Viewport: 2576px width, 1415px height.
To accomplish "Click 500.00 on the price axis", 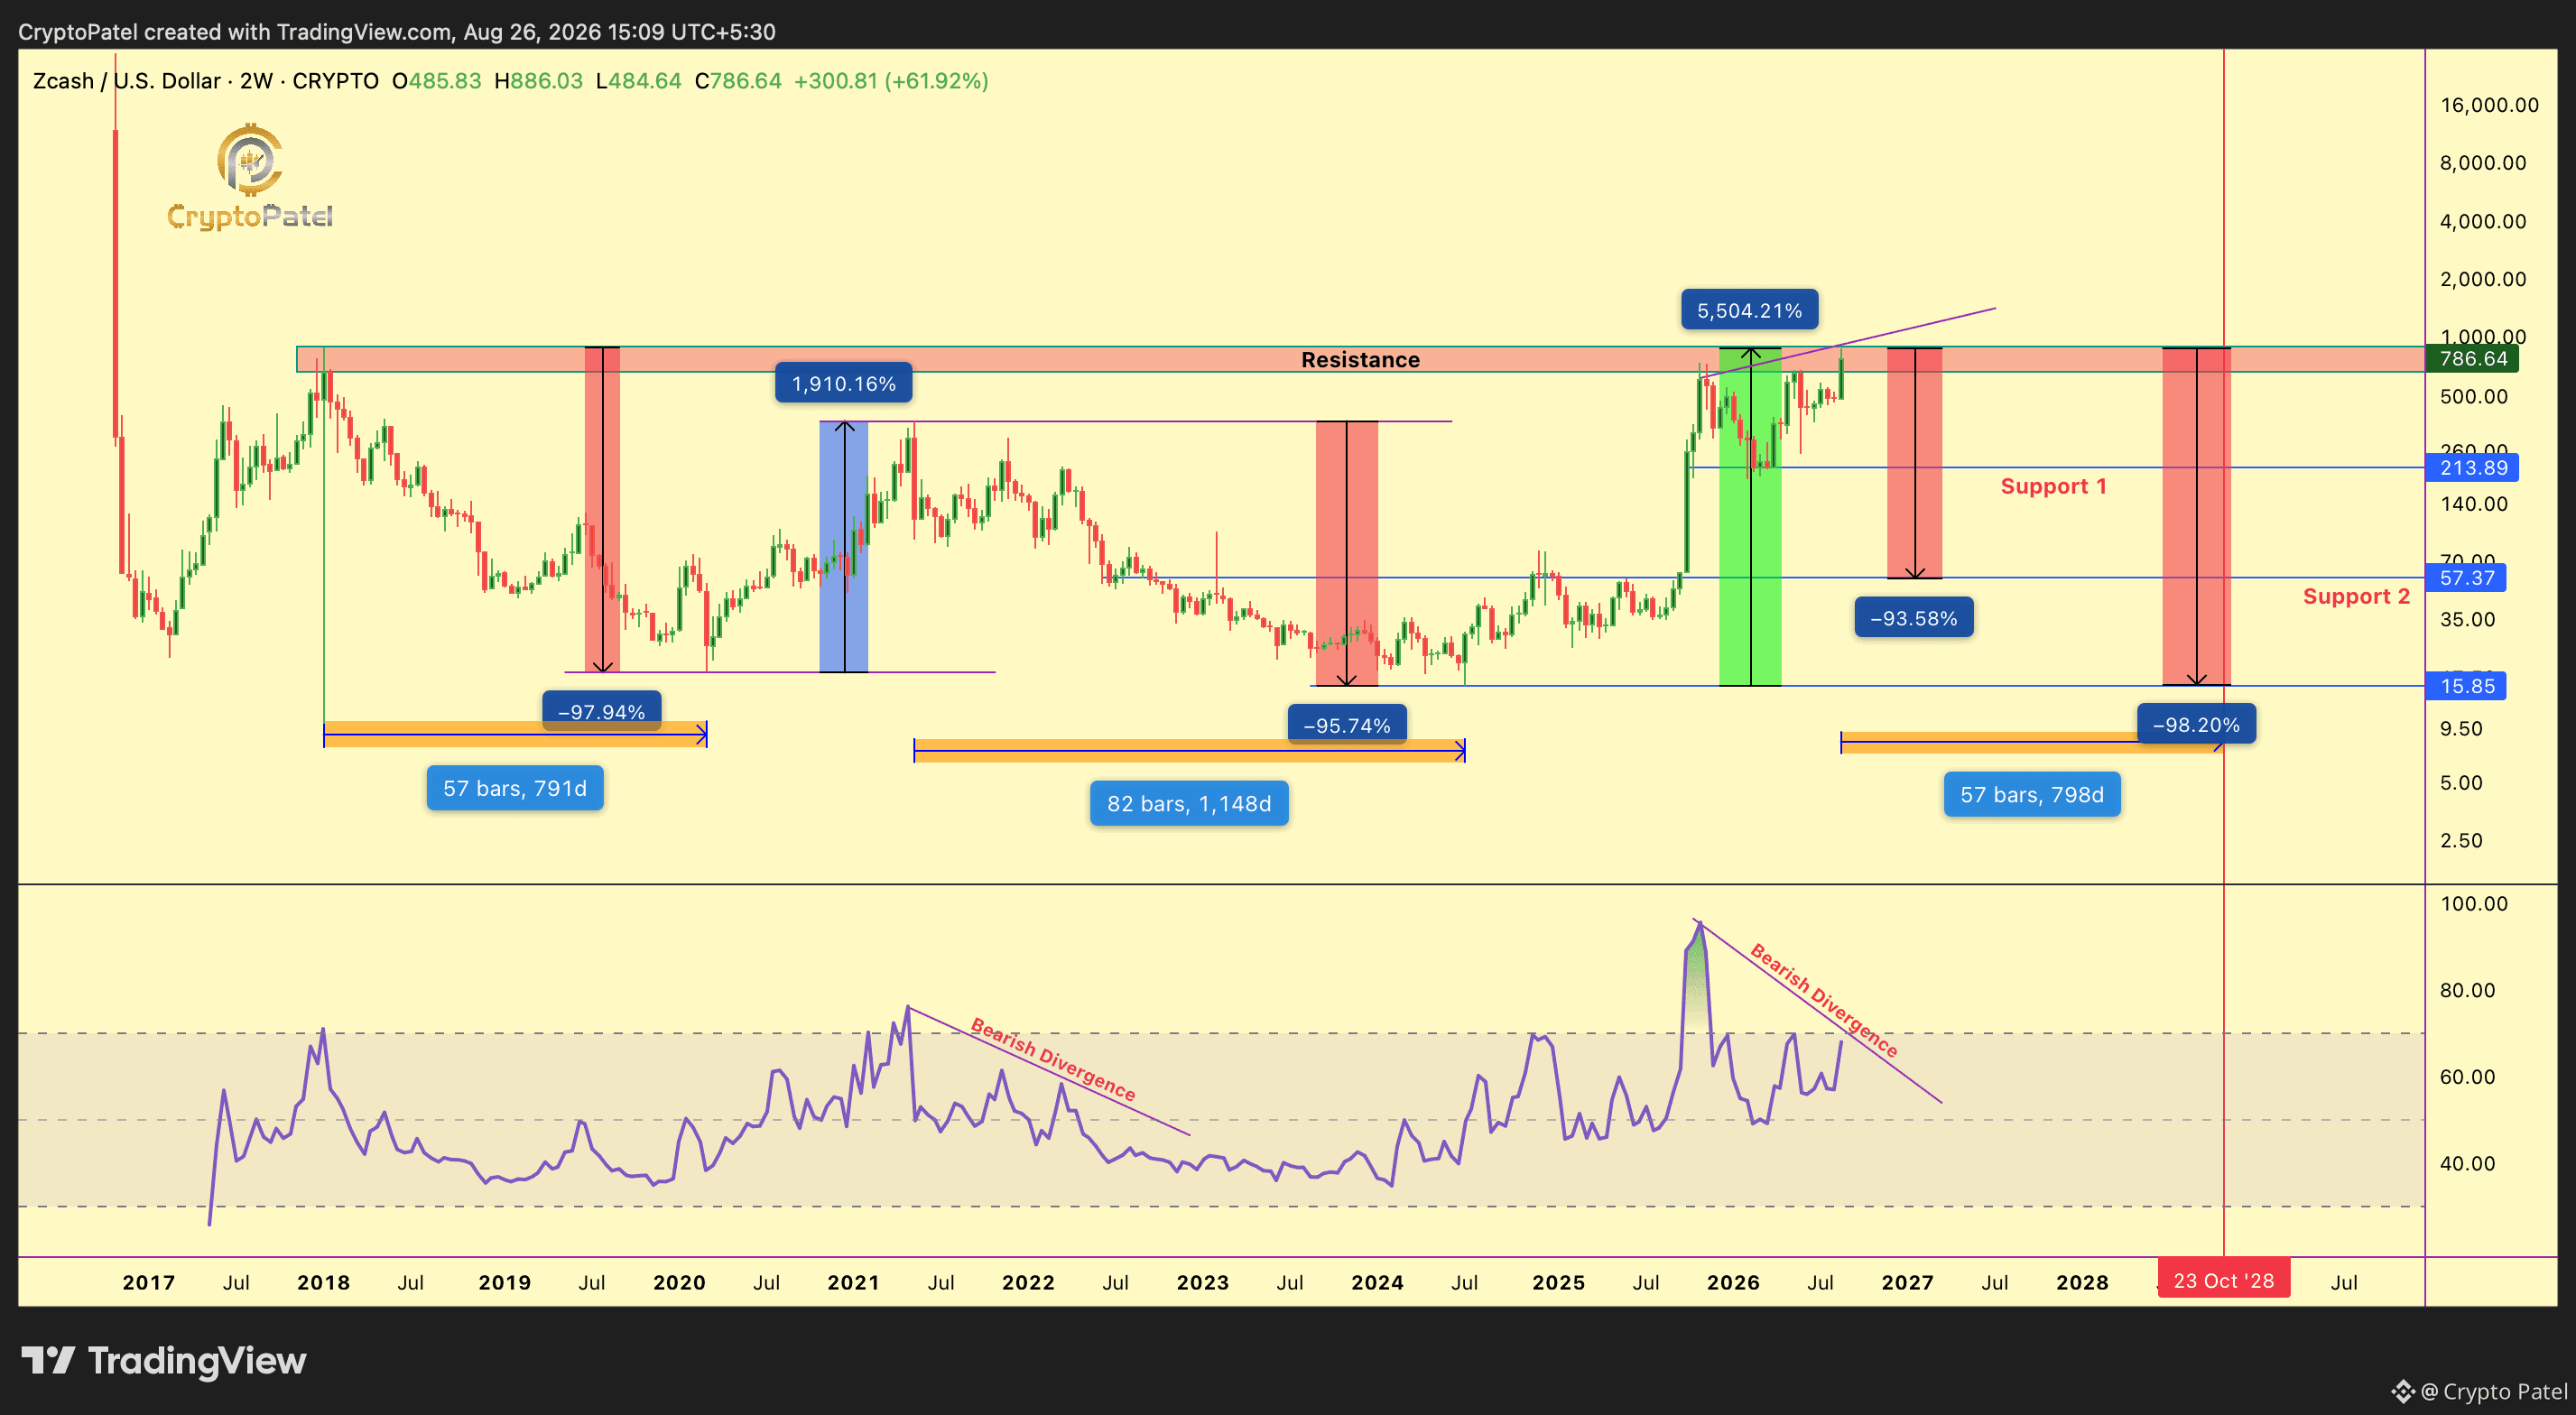I will 2474,396.
